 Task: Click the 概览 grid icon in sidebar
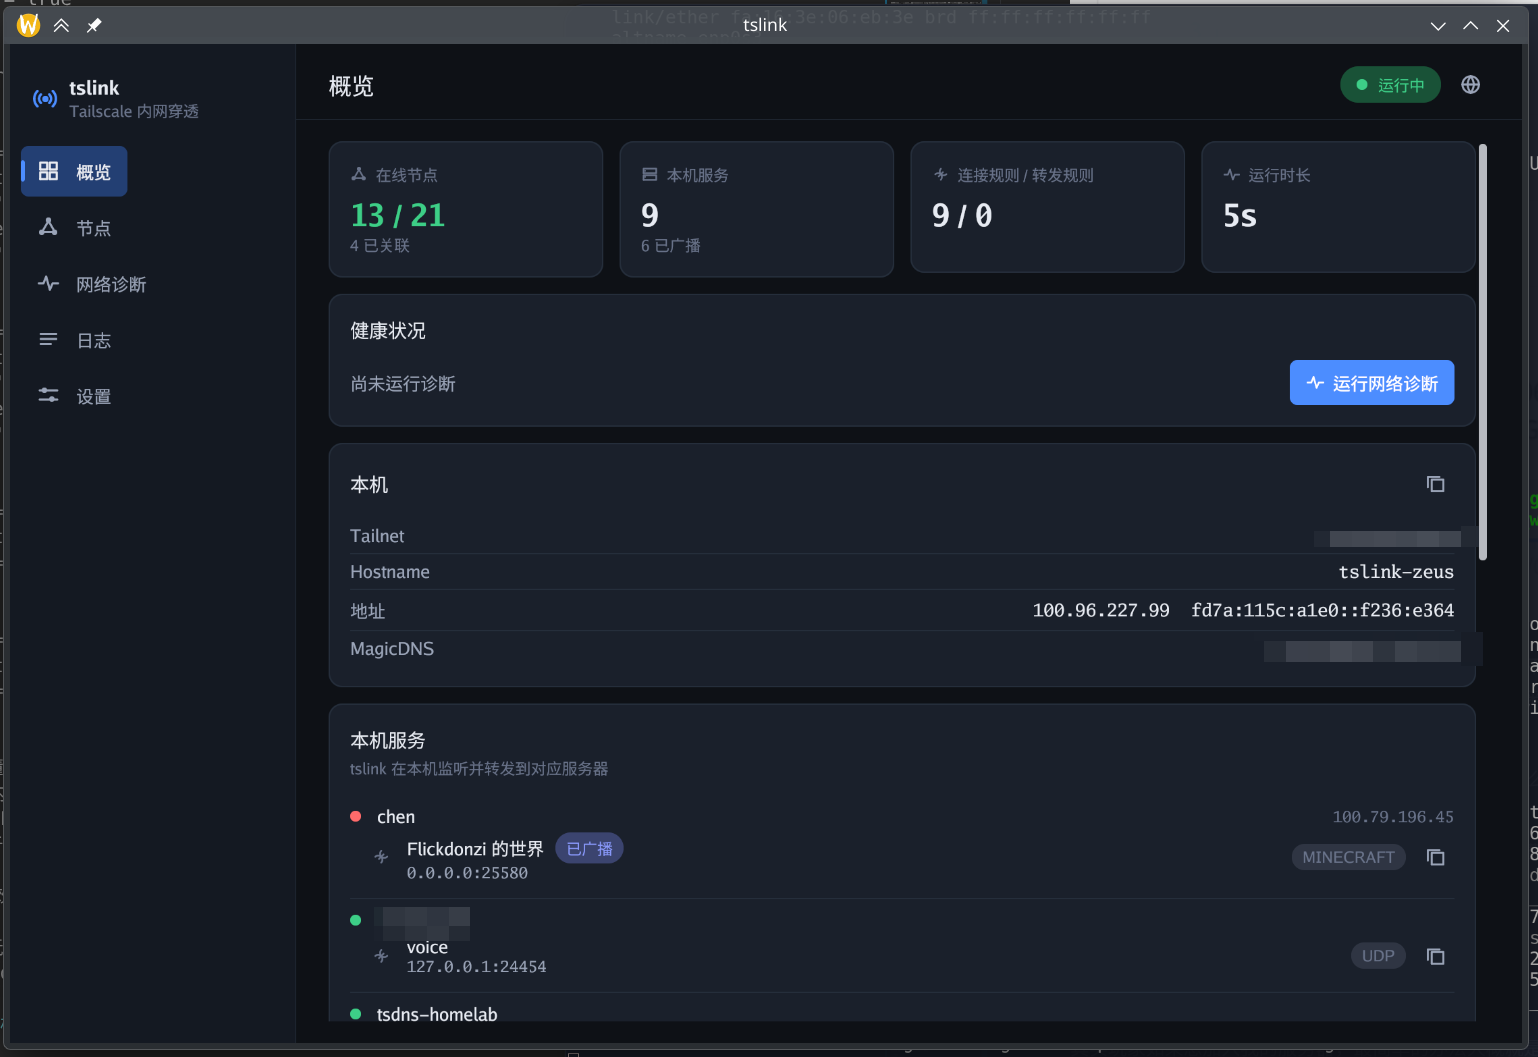(x=48, y=171)
